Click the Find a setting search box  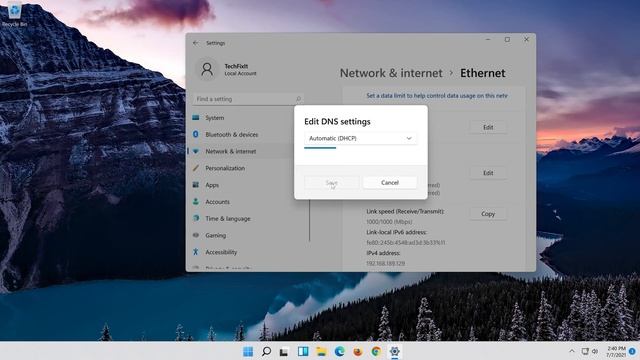248,99
